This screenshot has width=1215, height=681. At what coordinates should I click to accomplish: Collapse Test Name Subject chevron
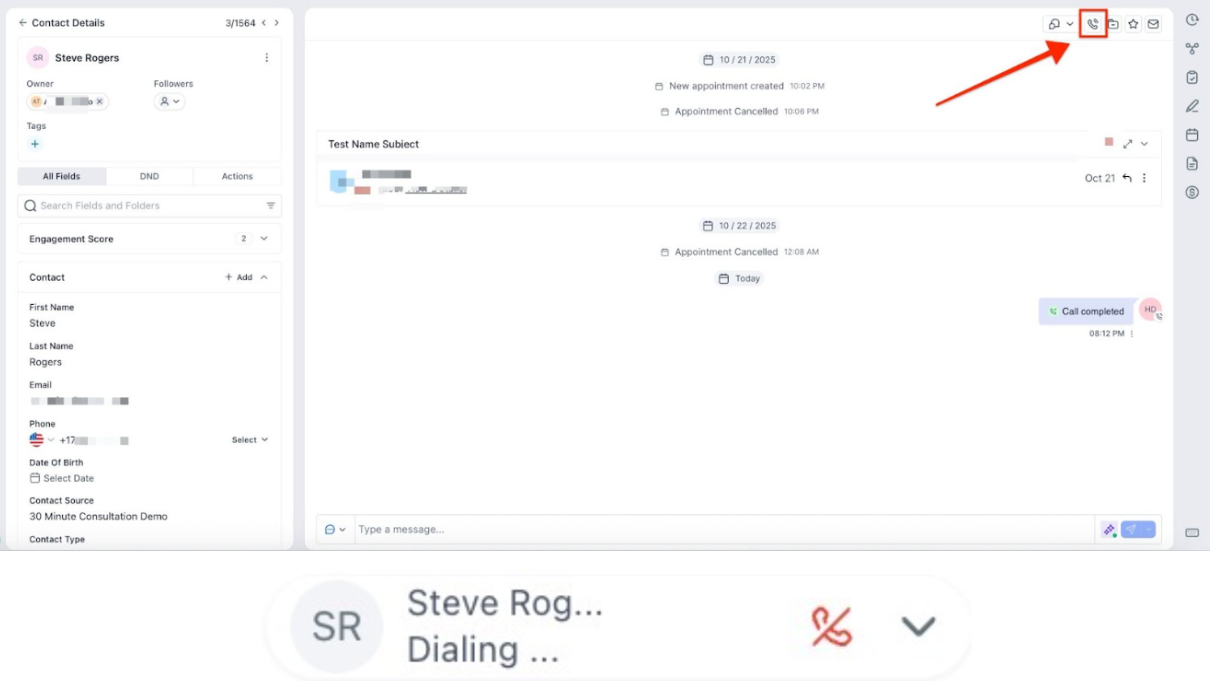pos(1145,144)
